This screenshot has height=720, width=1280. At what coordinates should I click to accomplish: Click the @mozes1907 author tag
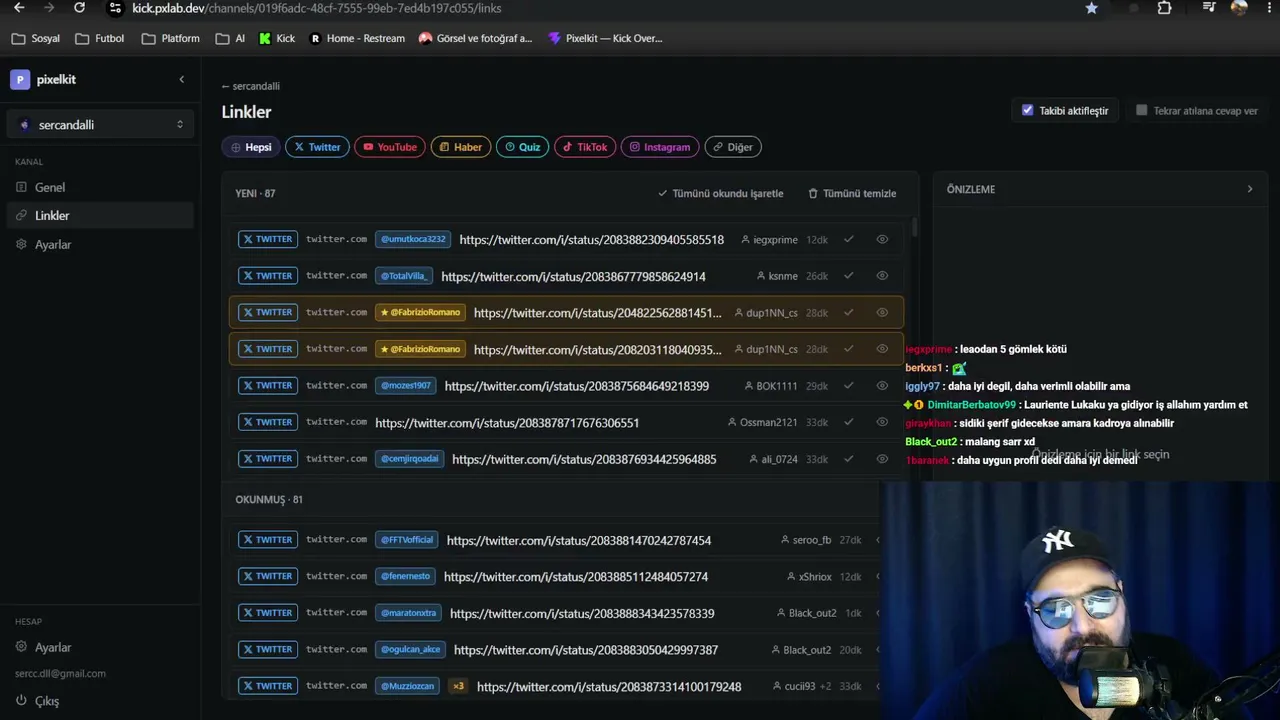(x=406, y=385)
